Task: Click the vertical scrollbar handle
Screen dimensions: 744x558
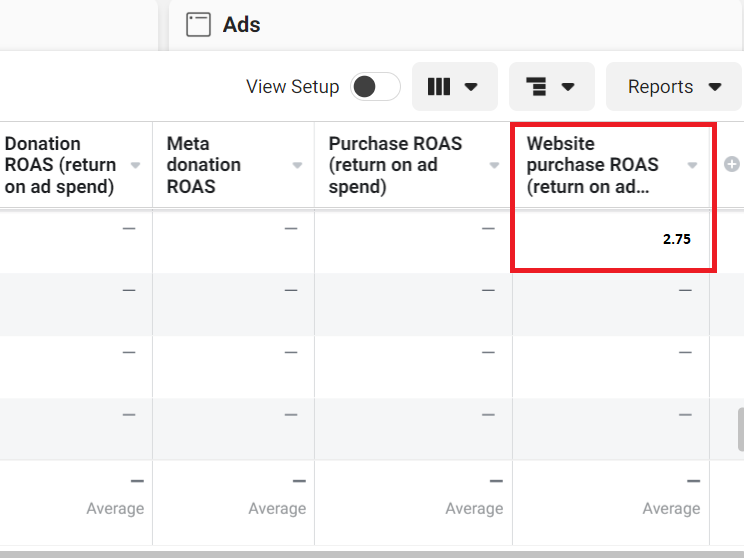Action: tap(741, 429)
